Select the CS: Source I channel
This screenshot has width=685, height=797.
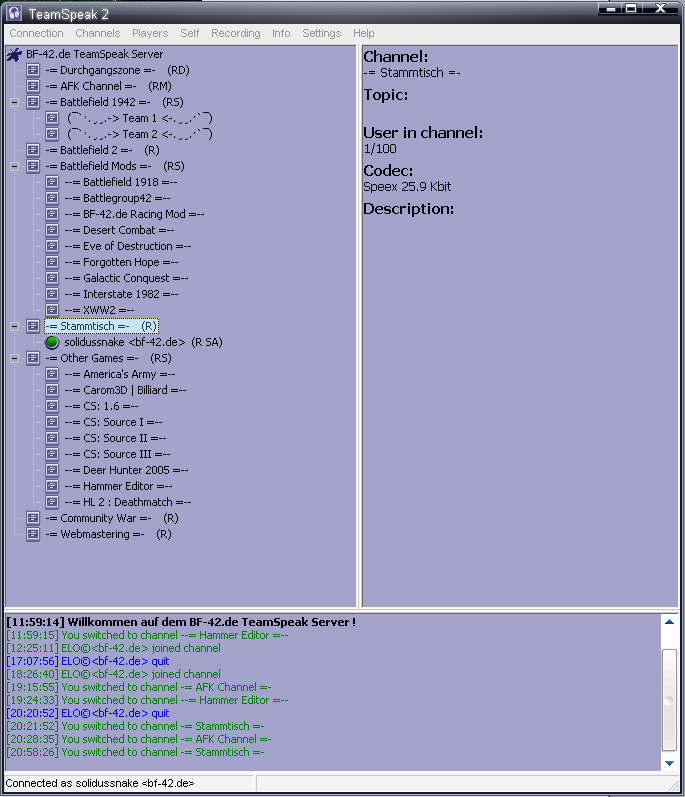(113, 422)
